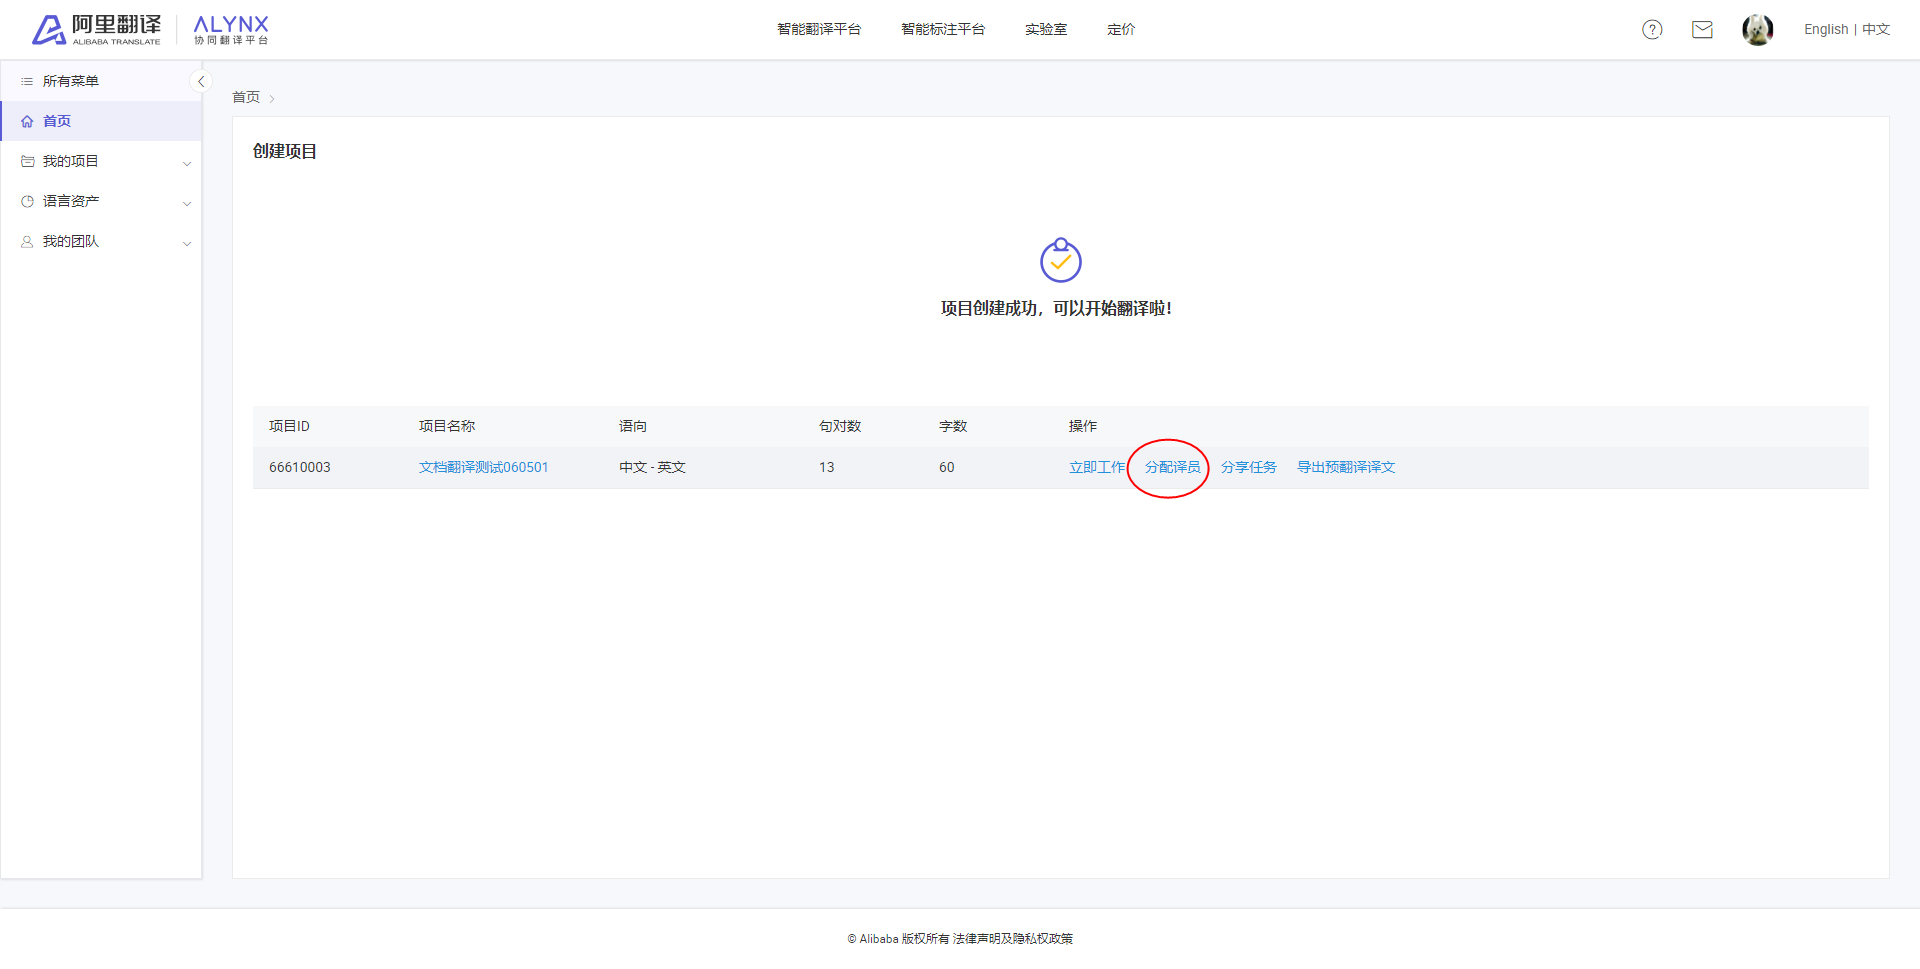Click the Alibaba Translate logo

click(x=96, y=30)
